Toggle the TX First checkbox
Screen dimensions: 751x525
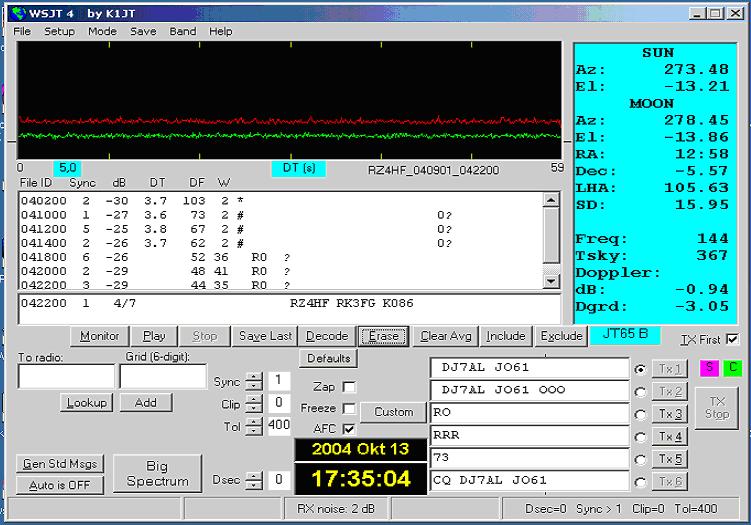[732, 339]
